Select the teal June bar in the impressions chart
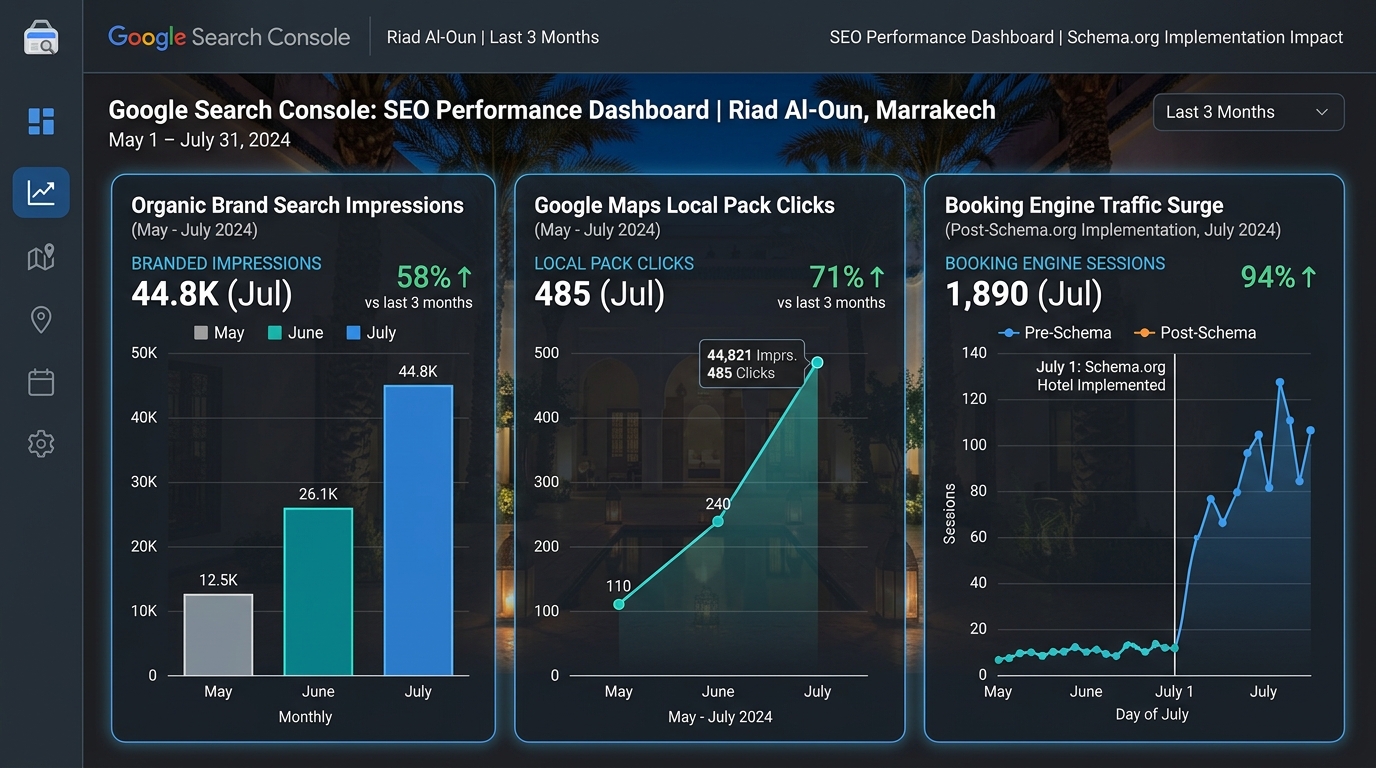 coord(318,592)
